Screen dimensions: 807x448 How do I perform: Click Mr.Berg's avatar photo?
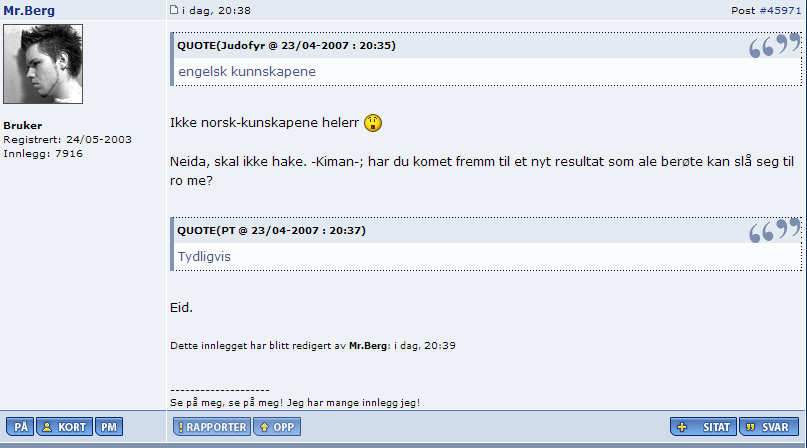tap(43, 64)
